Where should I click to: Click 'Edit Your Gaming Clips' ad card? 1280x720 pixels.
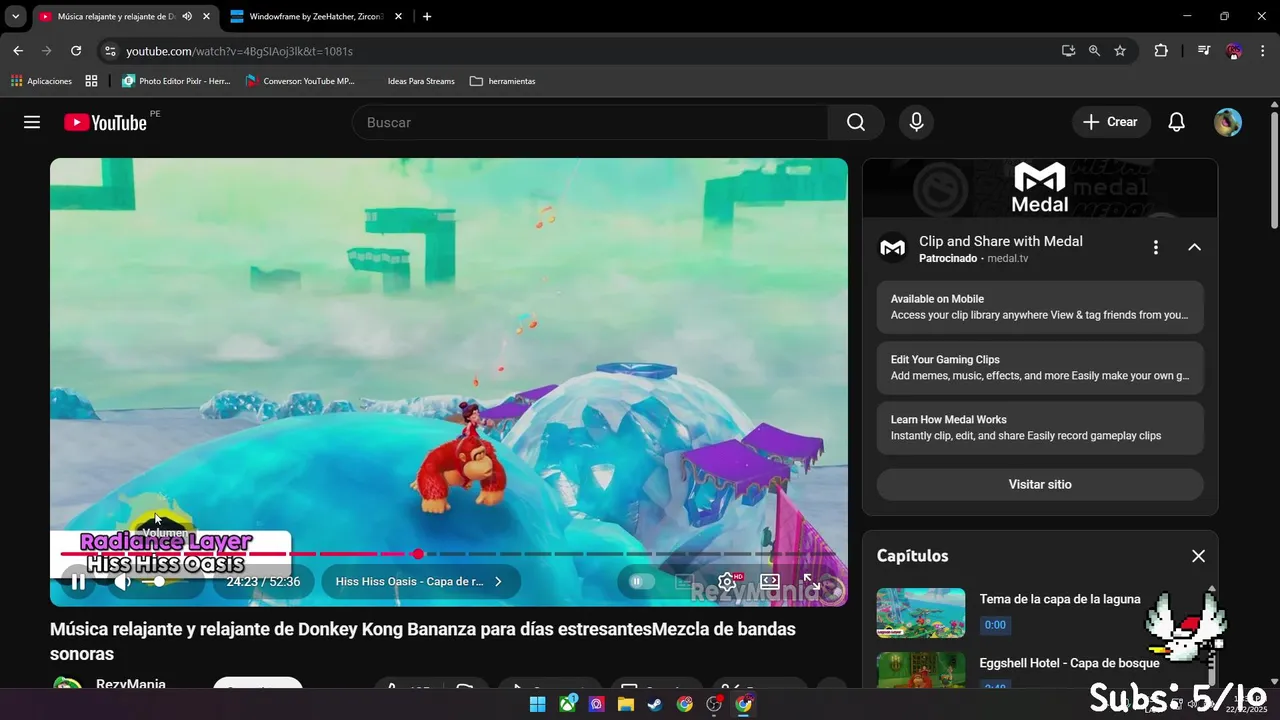click(1040, 367)
